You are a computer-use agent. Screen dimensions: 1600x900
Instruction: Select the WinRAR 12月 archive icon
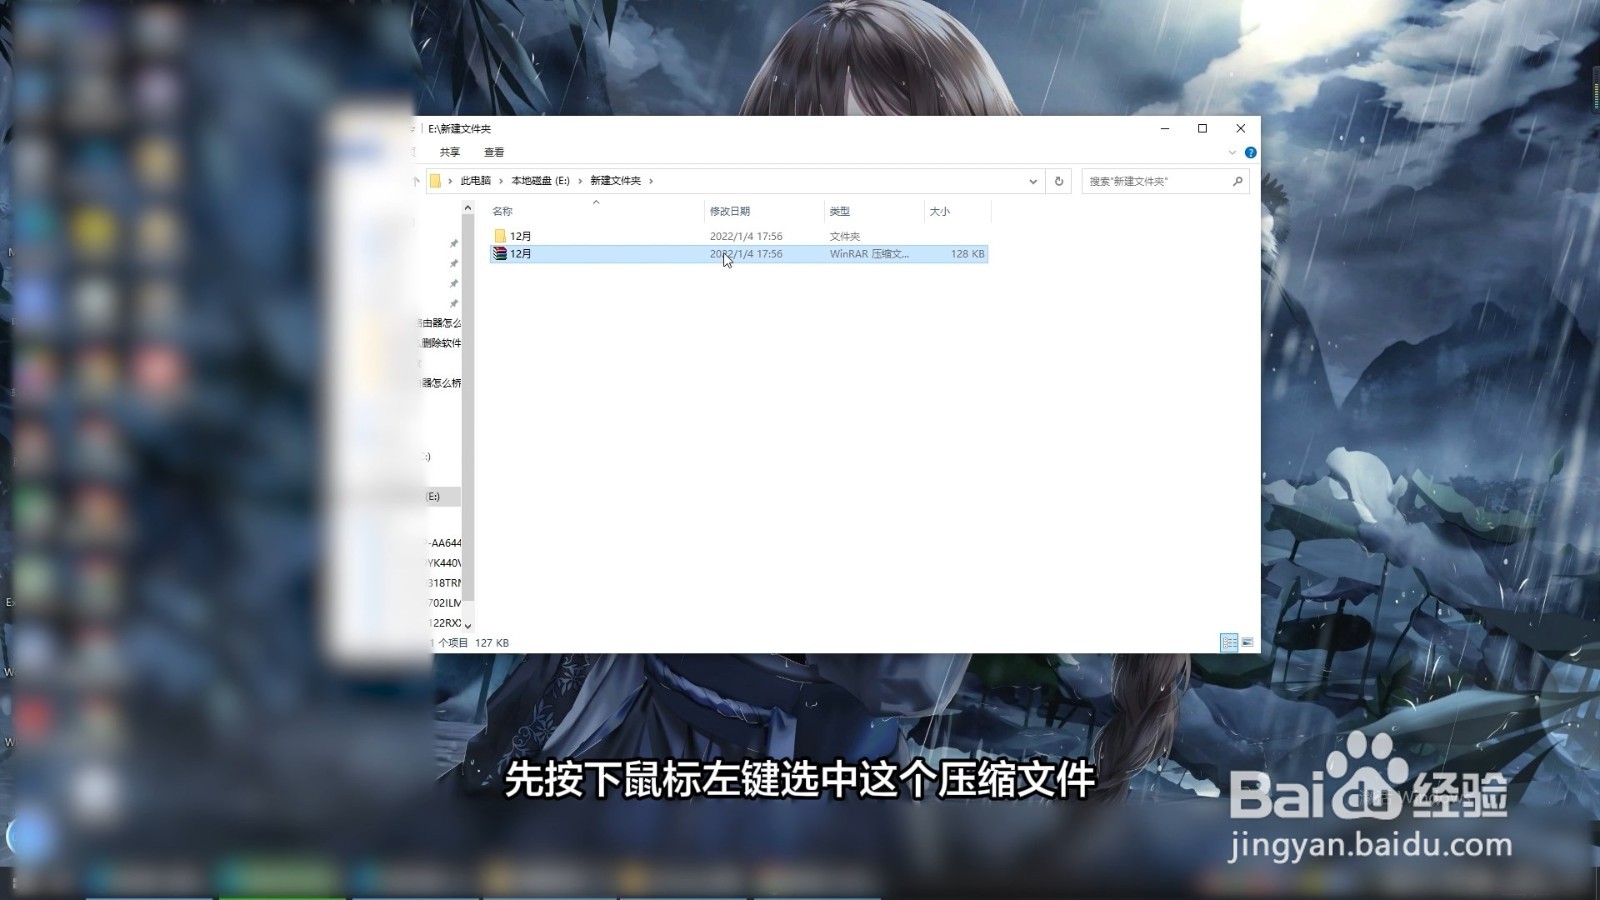[x=500, y=254]
